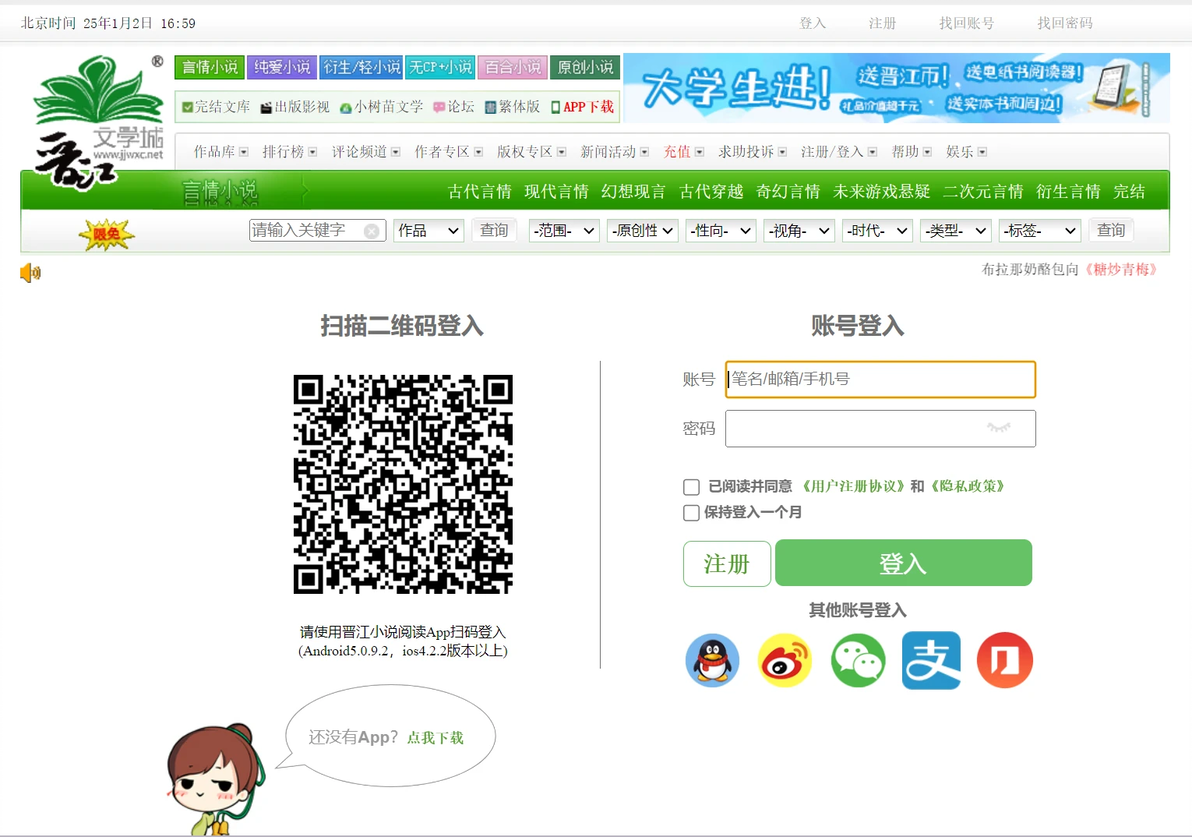Image resolution: width=1192 pixels, height=837 pixels.
Task: Open the 作者专区 menu
Action: pyautogui.click(x=449, y=152)
